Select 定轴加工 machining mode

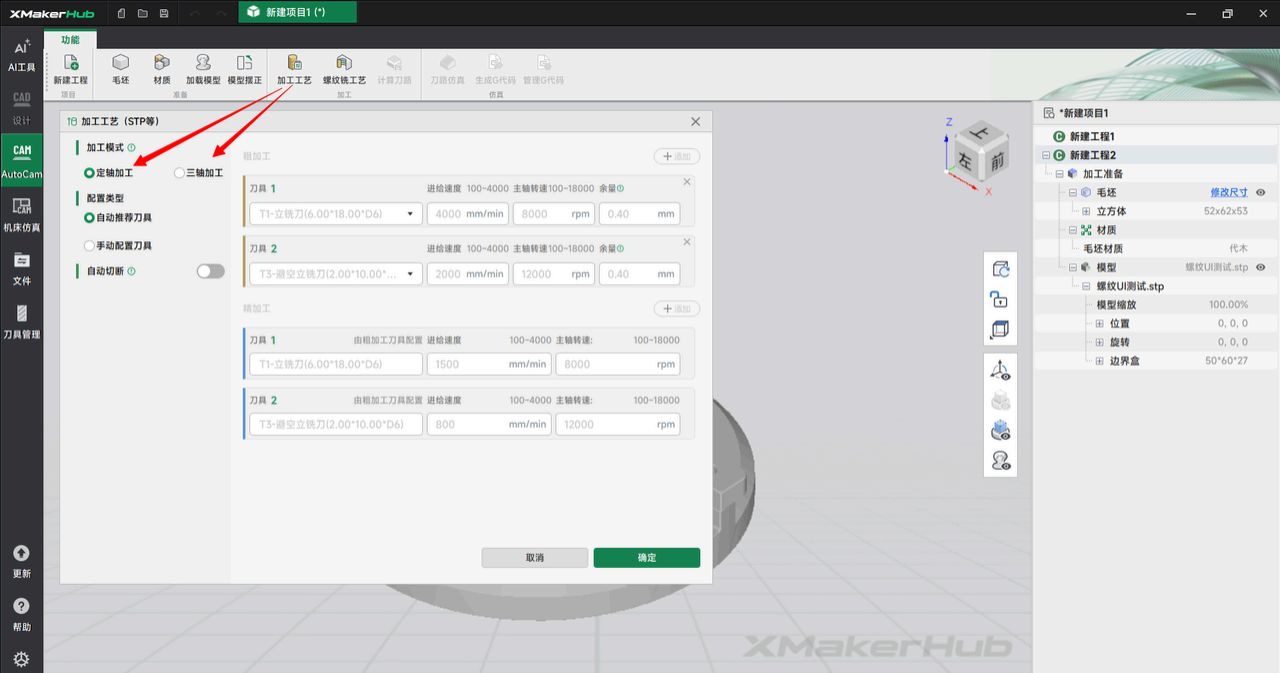coord(108,173)
